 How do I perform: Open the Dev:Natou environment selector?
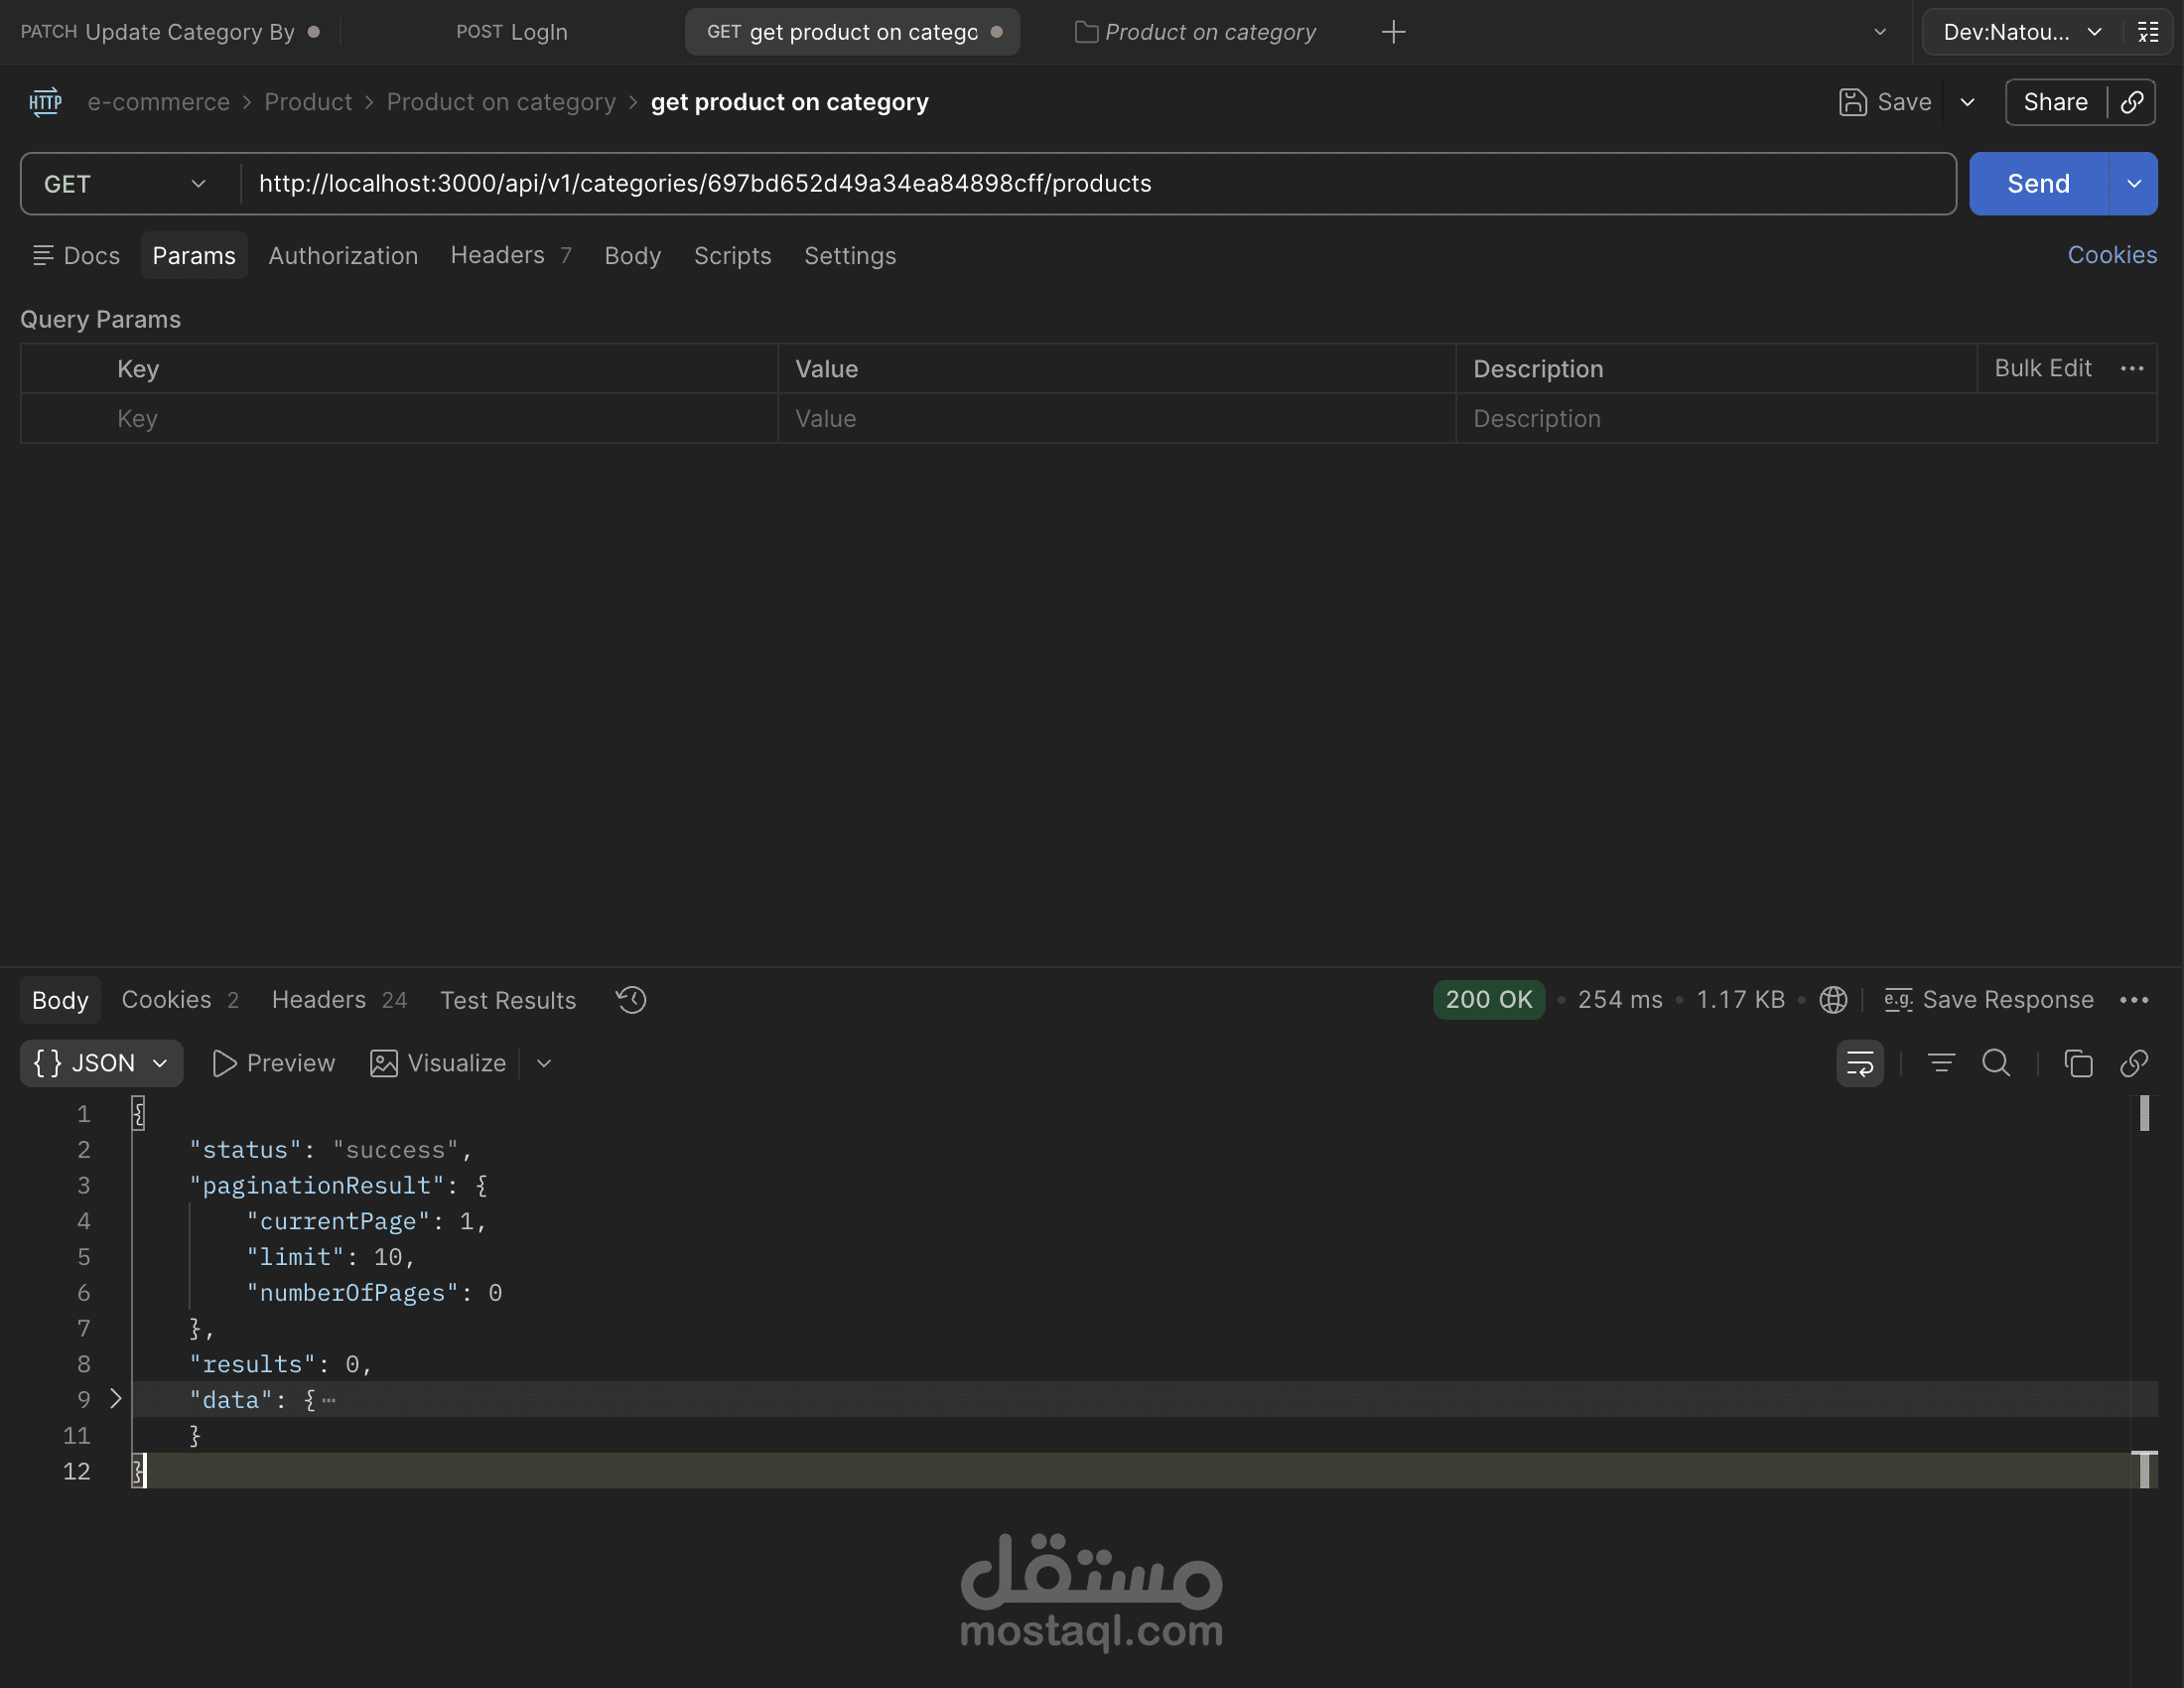point(2021,32)
